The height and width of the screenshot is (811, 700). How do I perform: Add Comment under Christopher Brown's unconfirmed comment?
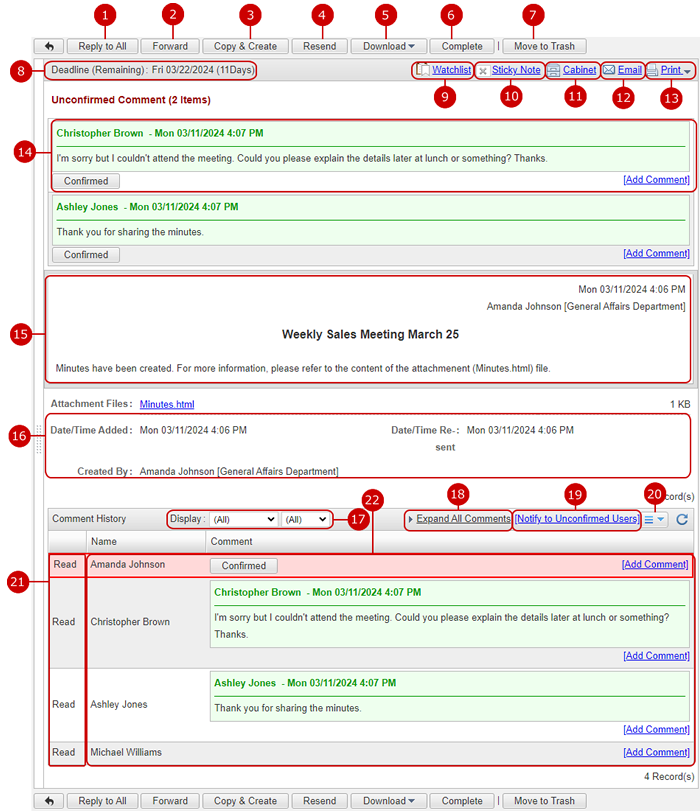click(x=656, y=179)
